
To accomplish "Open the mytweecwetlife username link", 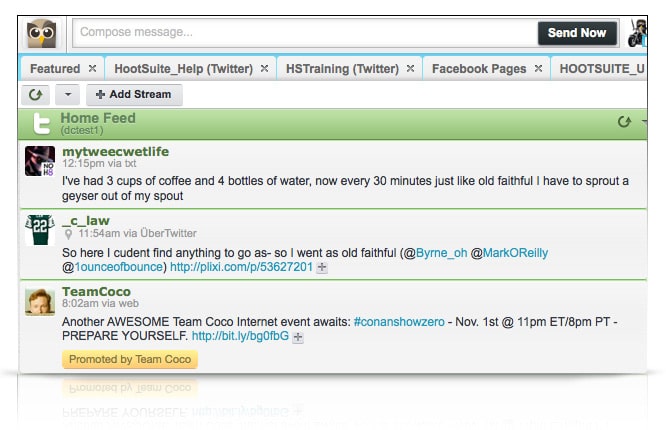I will point(116,152).
